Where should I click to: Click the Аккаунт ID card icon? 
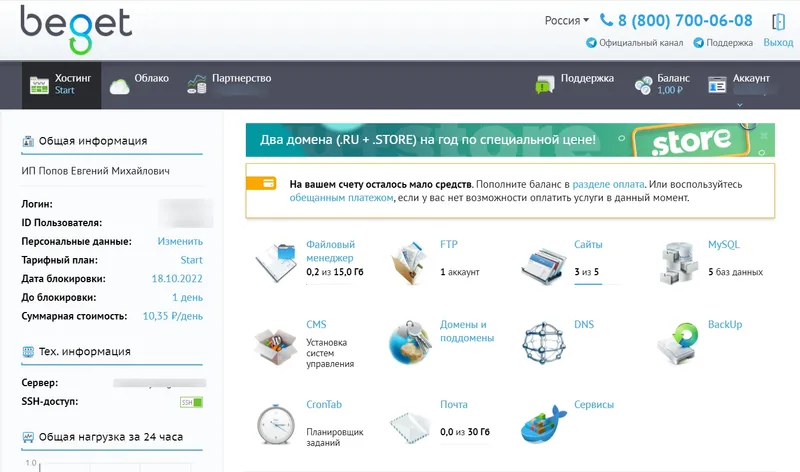click(717, 85)
